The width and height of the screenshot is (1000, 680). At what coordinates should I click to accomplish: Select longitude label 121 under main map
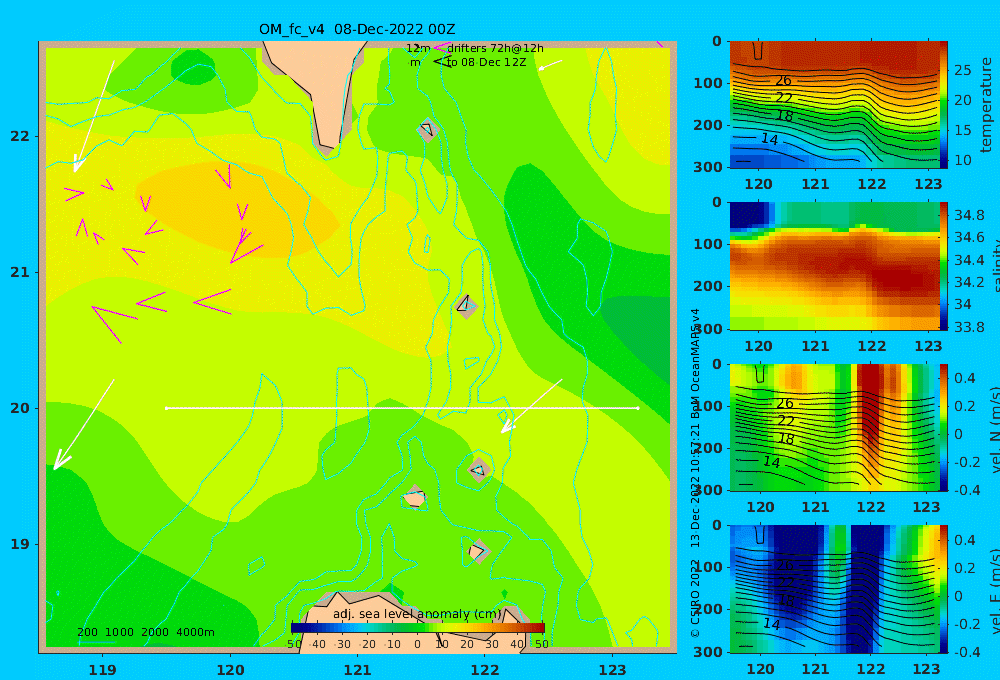357,670
